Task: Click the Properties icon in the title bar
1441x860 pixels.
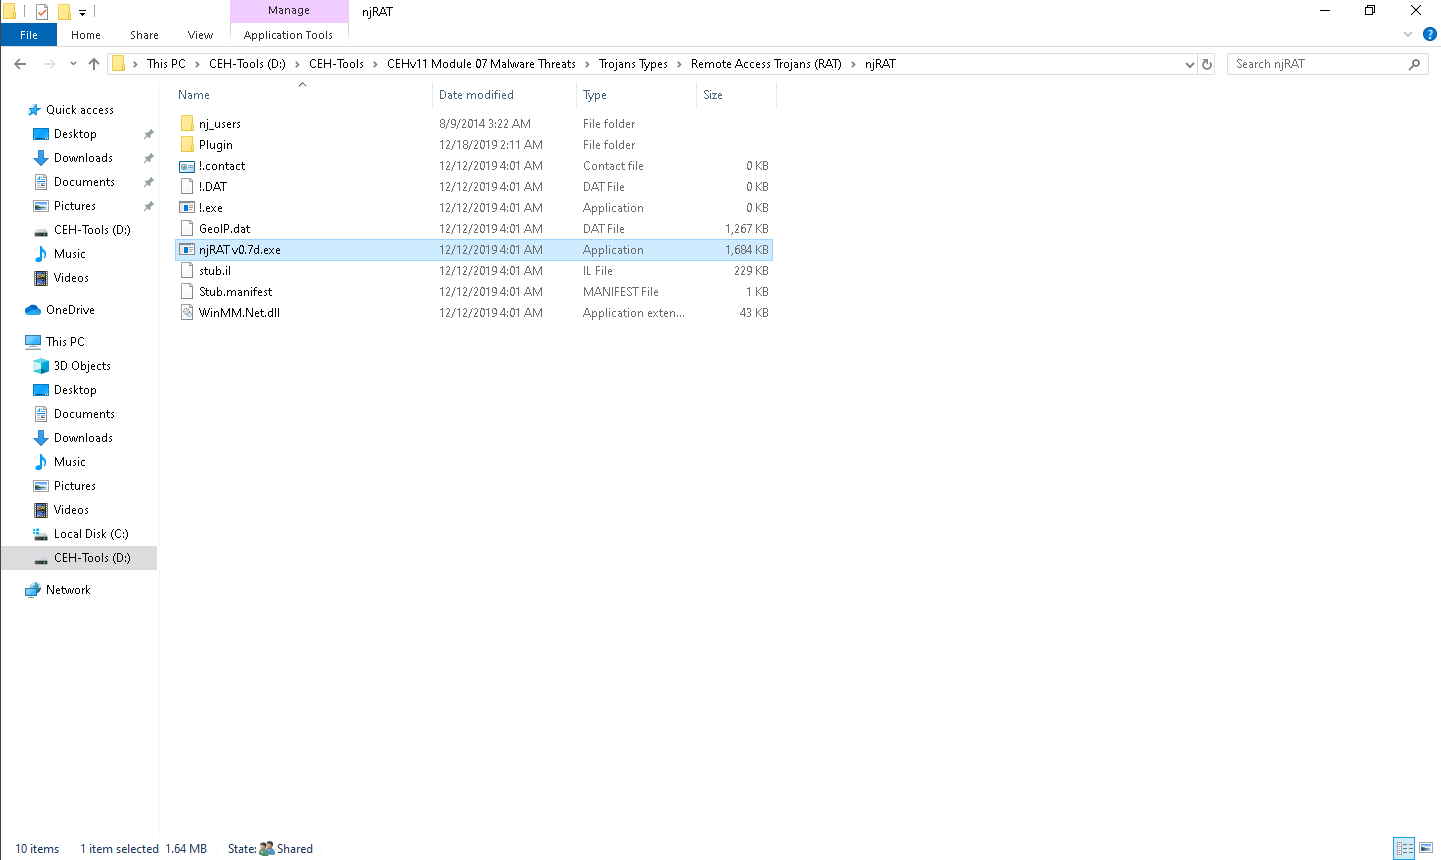Action: pyautogui.click(x=42, y=12)
